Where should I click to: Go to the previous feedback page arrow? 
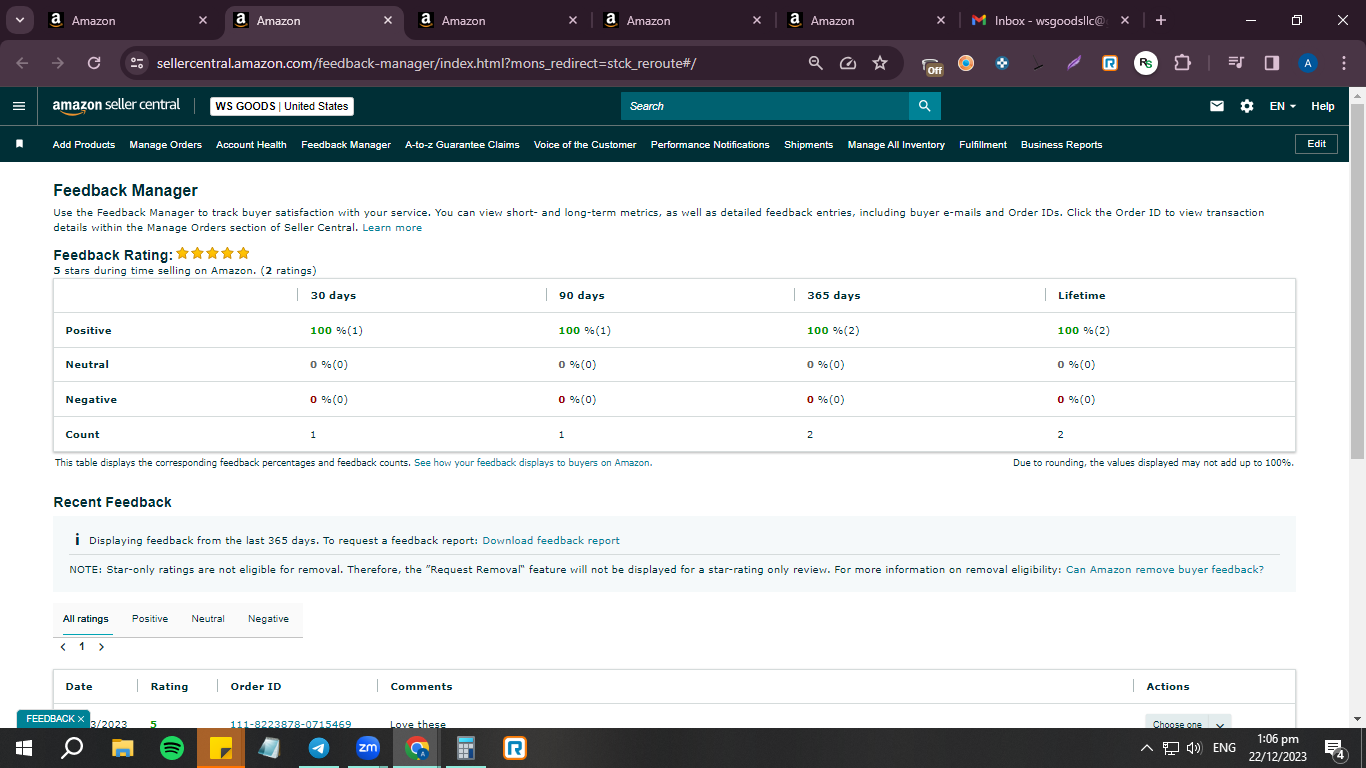[63, 647]
